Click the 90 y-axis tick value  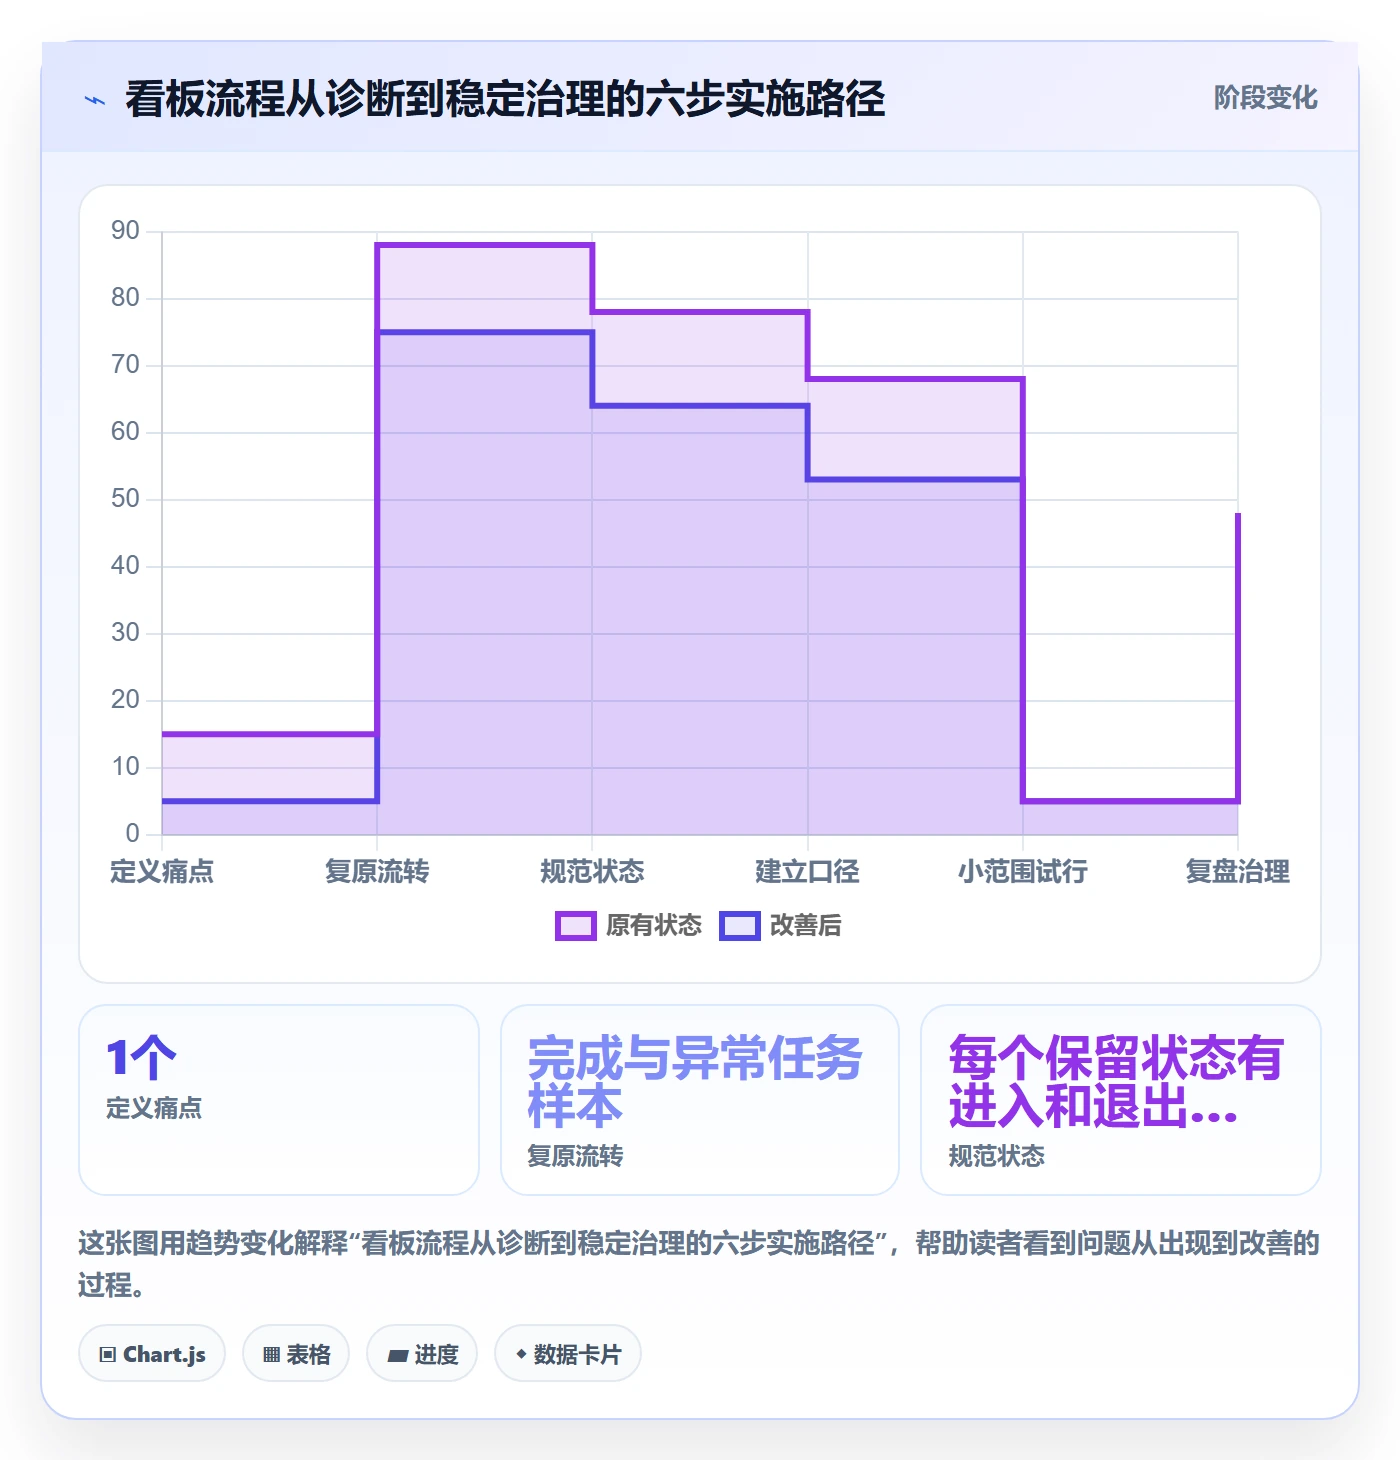pos(125,231)
